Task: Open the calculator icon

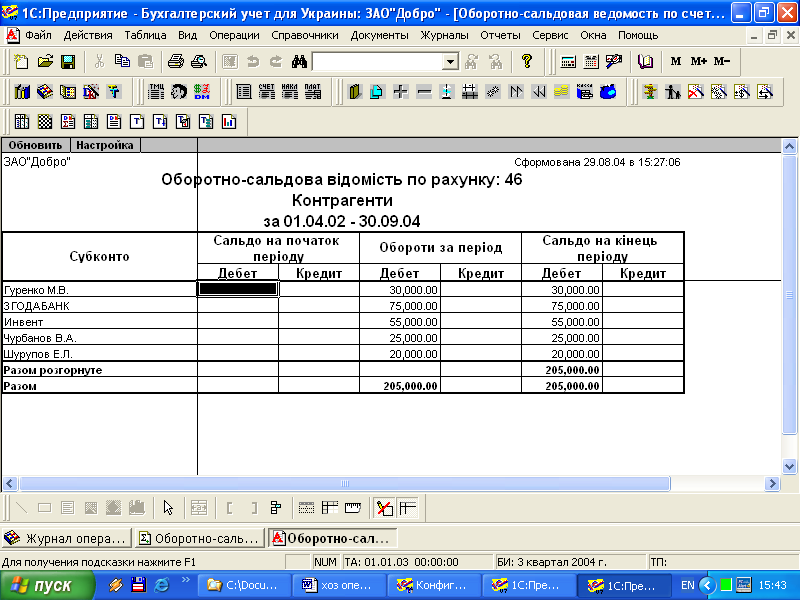Action: coord(568,62)
